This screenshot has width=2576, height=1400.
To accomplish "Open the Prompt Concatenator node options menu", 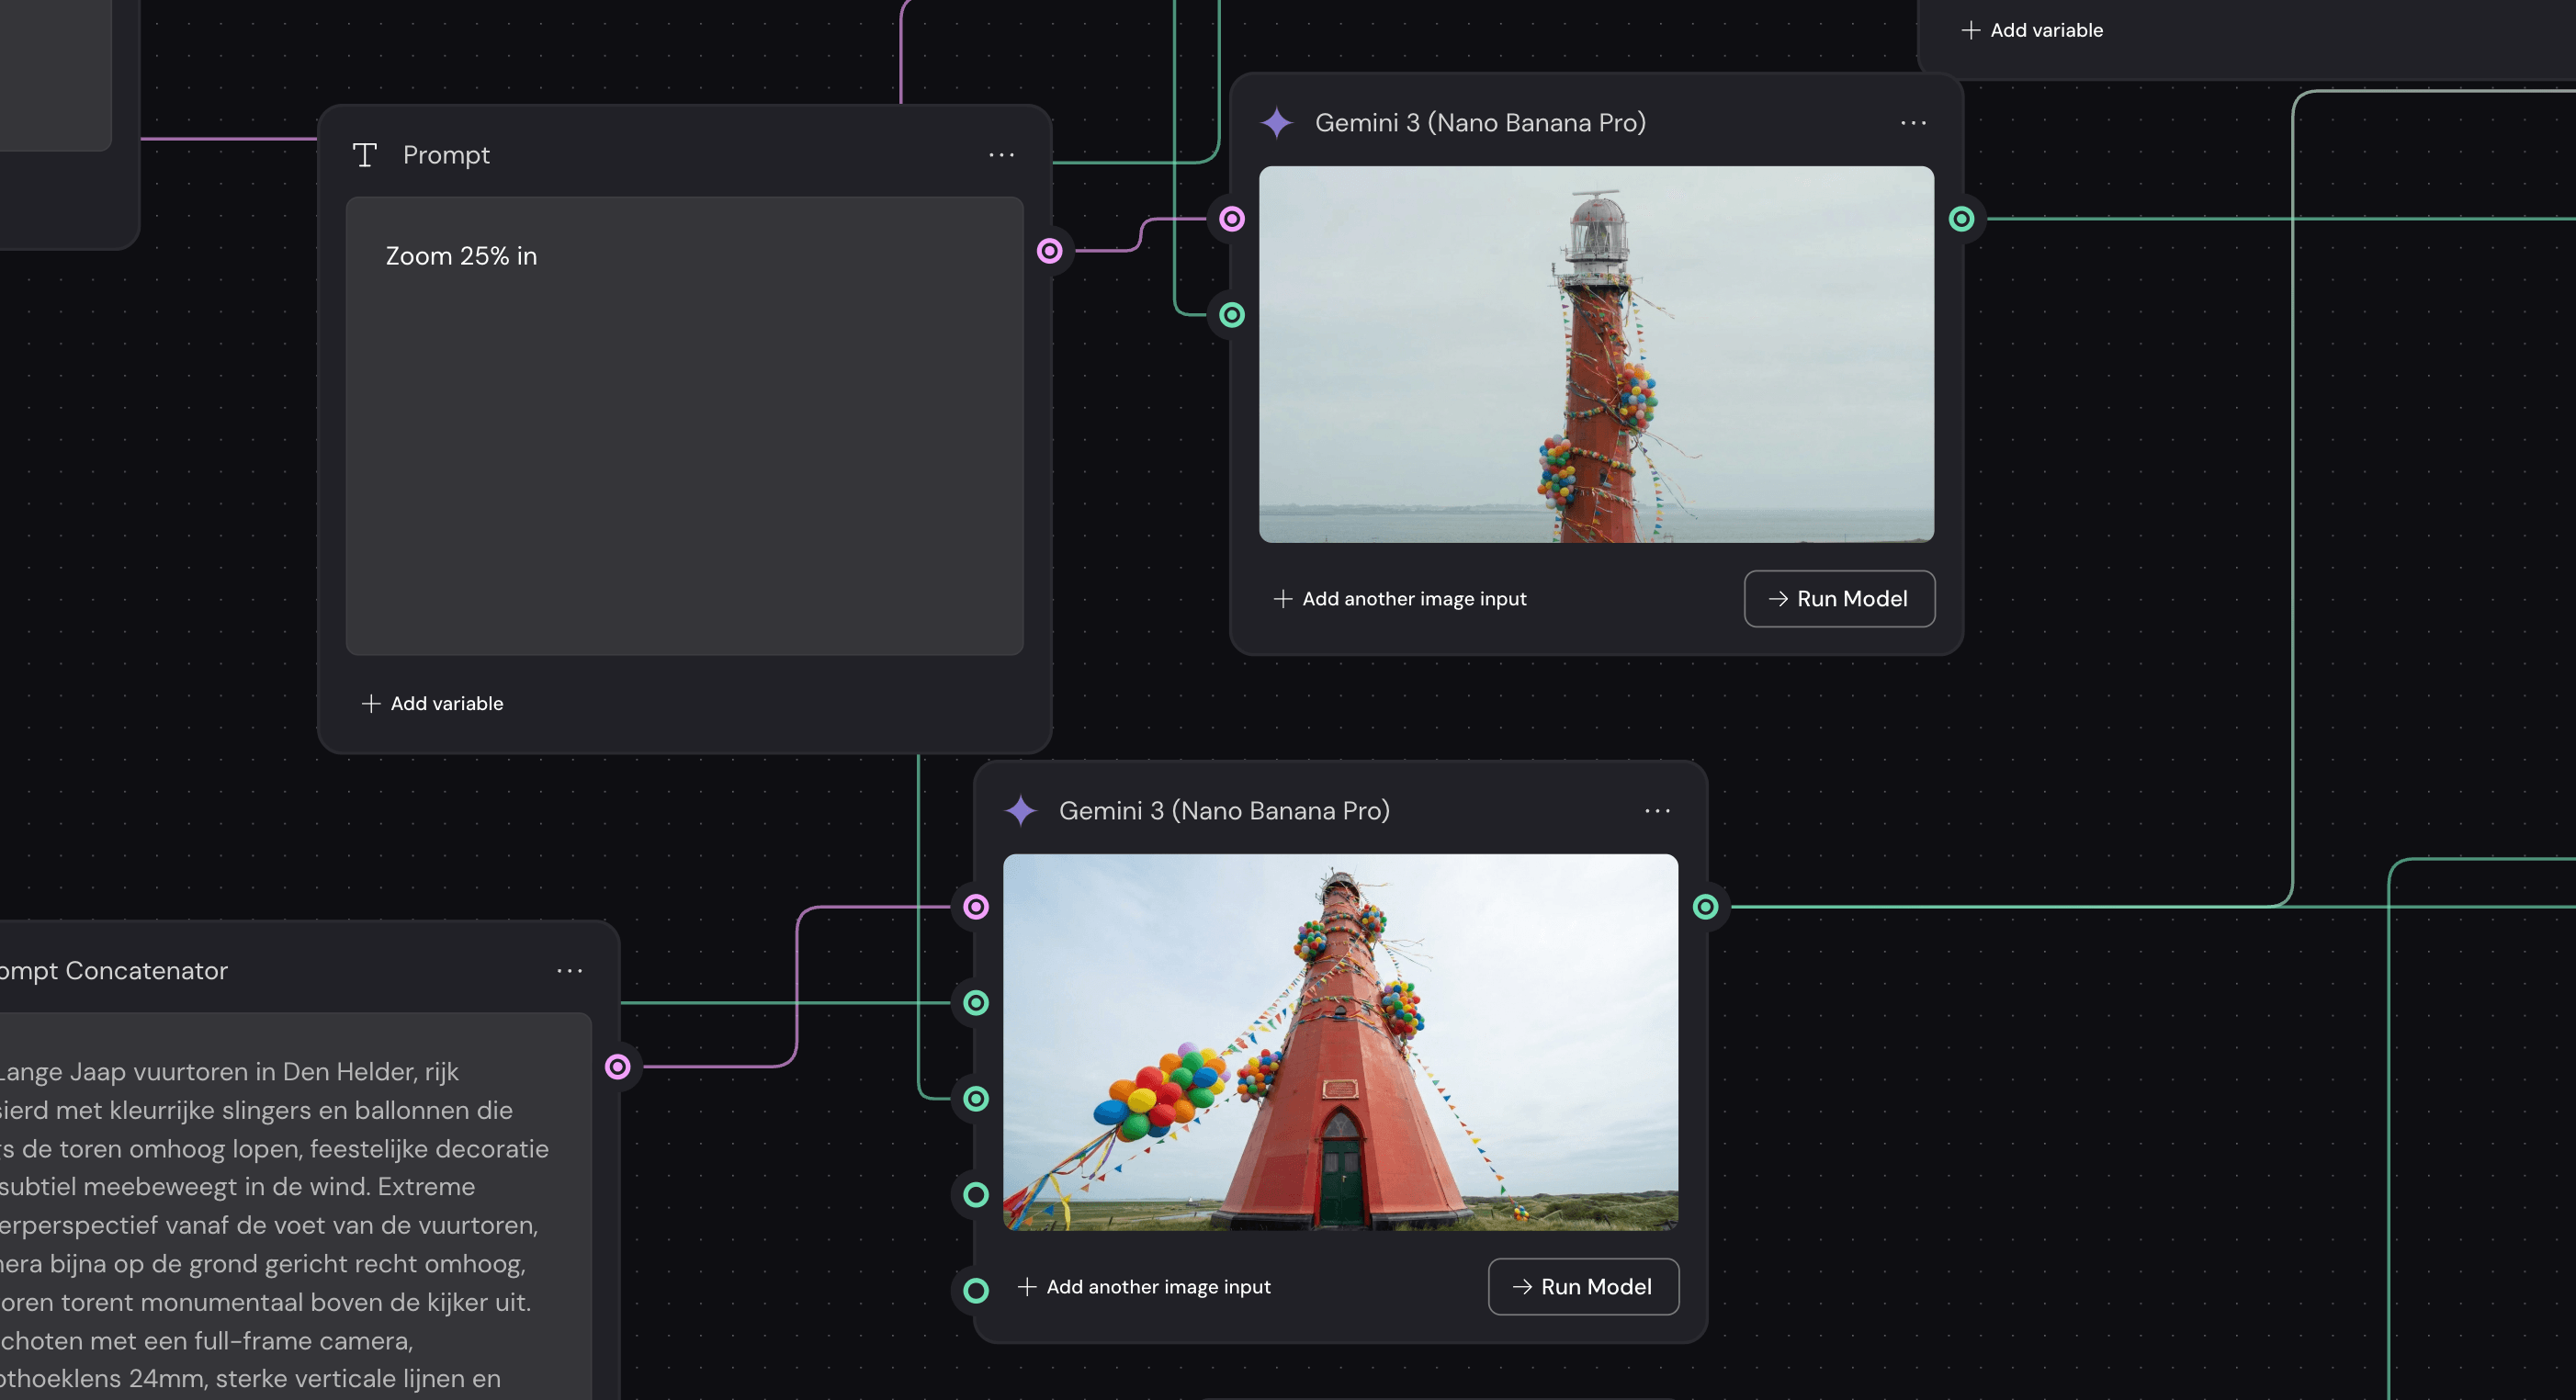I will (569, 971).
